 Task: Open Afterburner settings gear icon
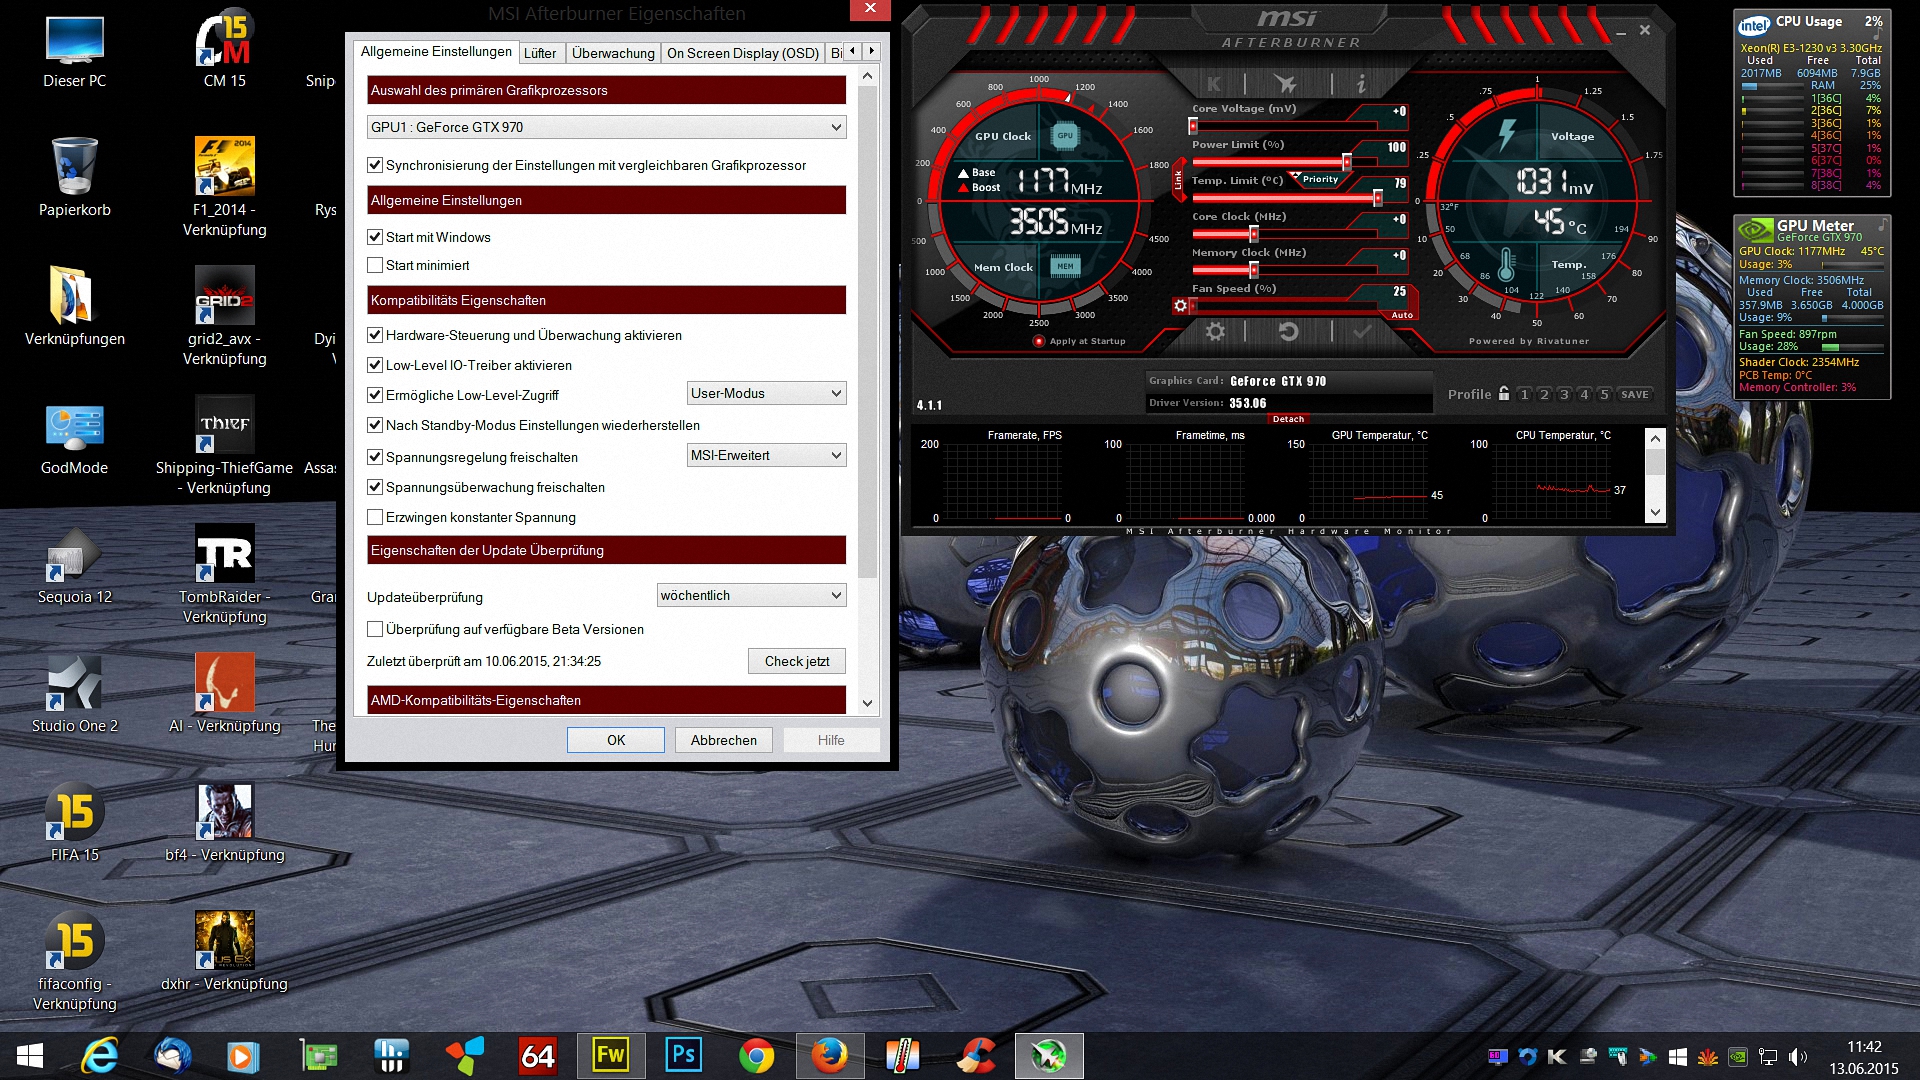click(1215, 331)
